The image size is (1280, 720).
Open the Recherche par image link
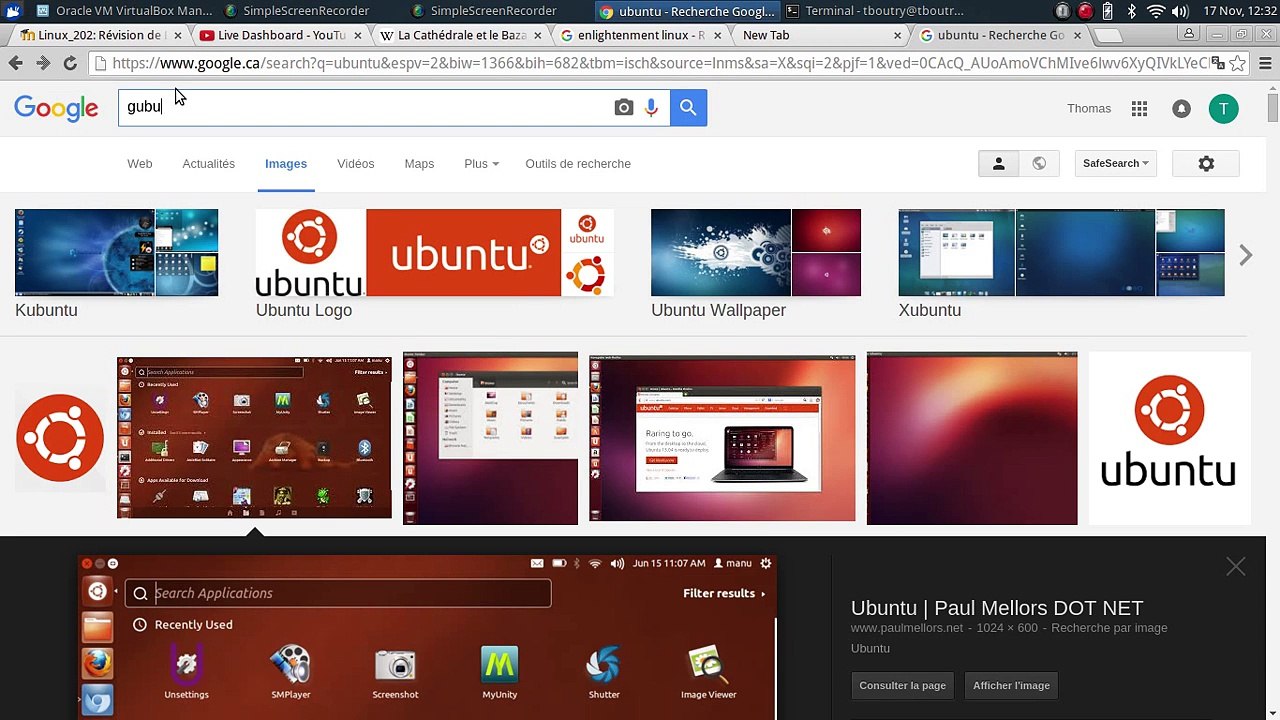(x=1109, y=628)
